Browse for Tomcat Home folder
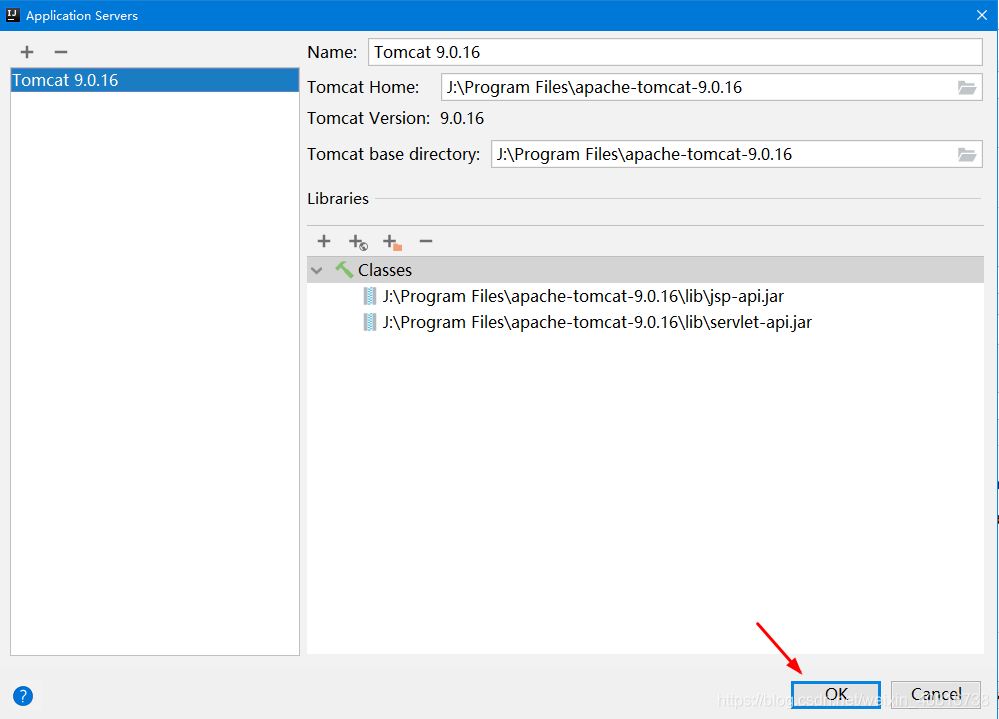Screen dimensions: 999x719 click(x=967, y=87)
